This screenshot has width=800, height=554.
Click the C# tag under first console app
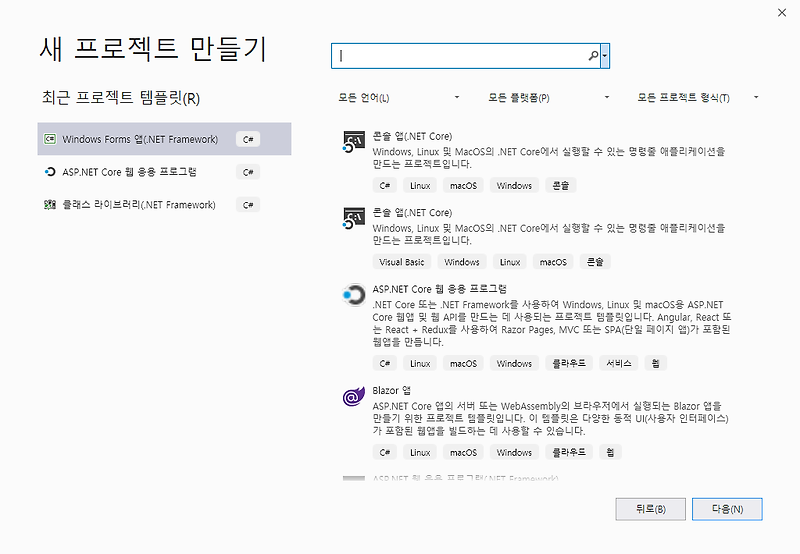(385, 186)
